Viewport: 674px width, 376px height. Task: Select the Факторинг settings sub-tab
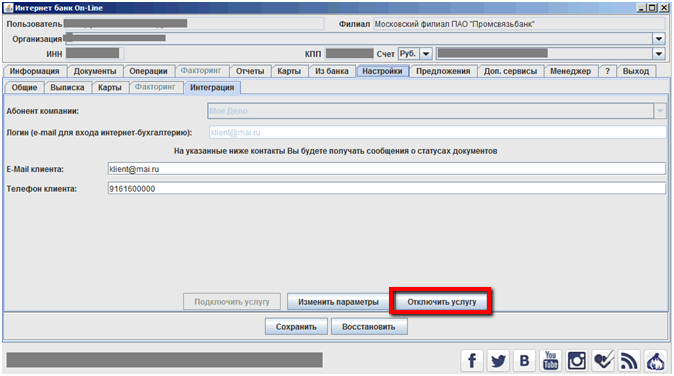click(x=155, y=87)
